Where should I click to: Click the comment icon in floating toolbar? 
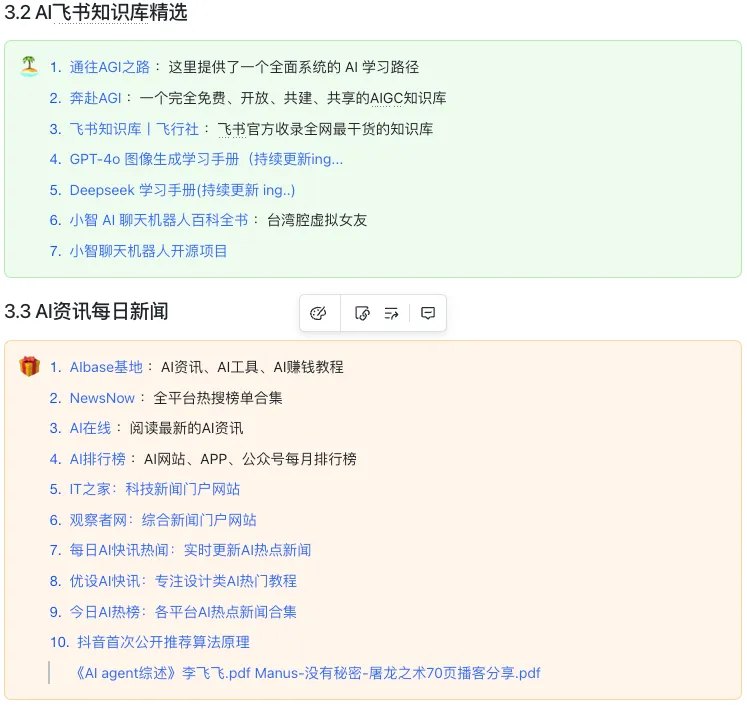coord(428,313)
